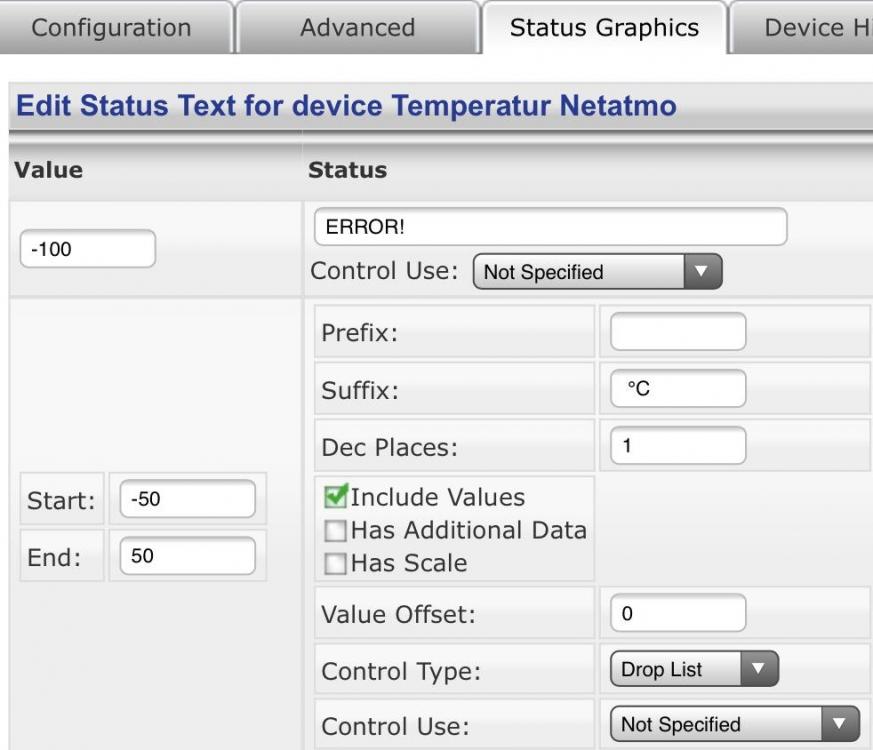Click the Start range field with -50
Screen dimensions: 873x750
pos(186,499)
